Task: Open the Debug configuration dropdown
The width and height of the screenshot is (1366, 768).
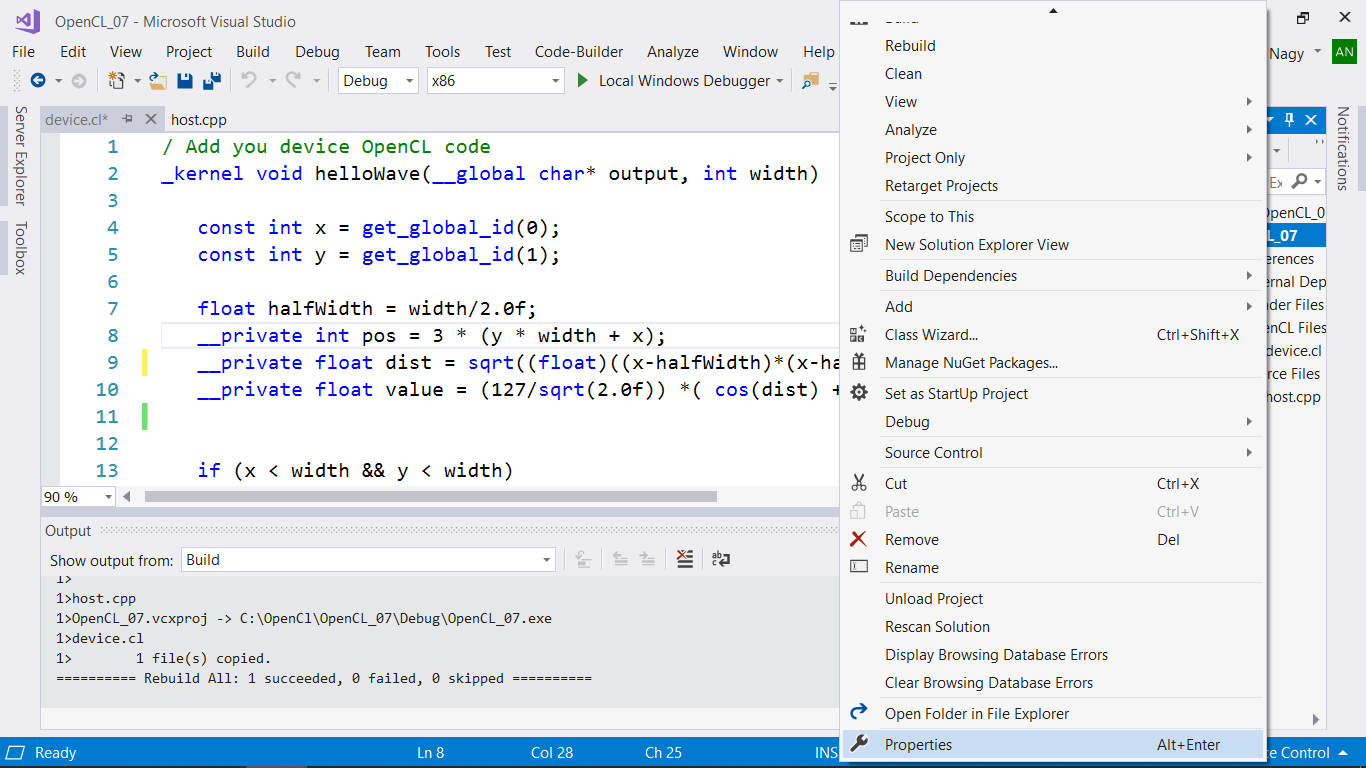Action: (379, 81)
